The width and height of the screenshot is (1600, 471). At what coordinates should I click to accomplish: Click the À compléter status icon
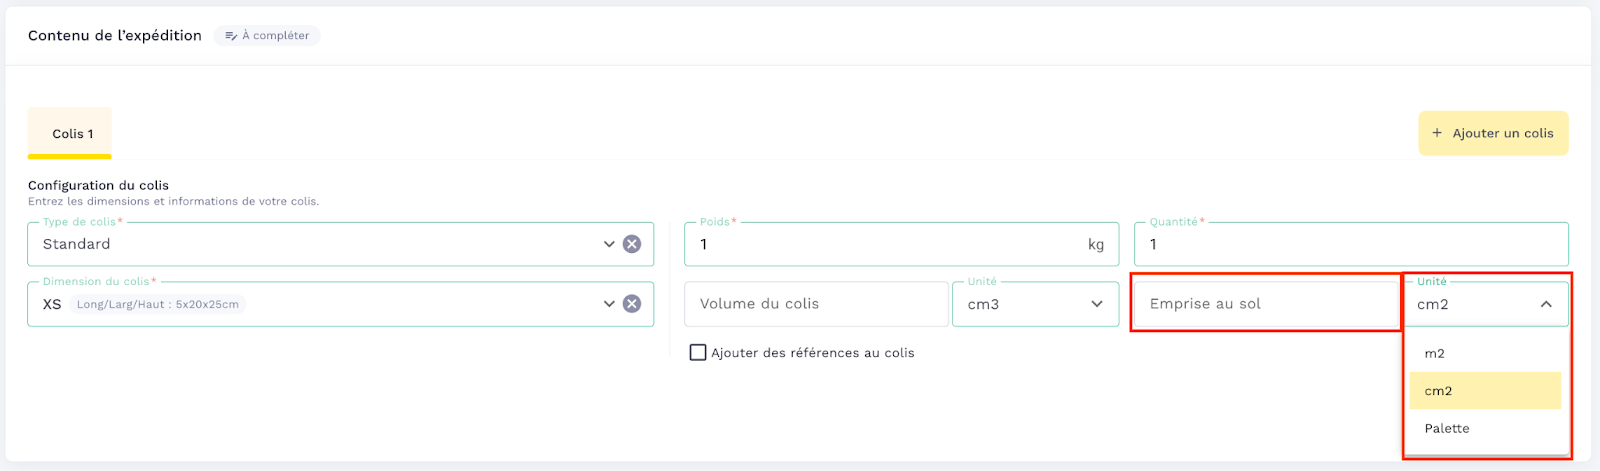[231, 36]
